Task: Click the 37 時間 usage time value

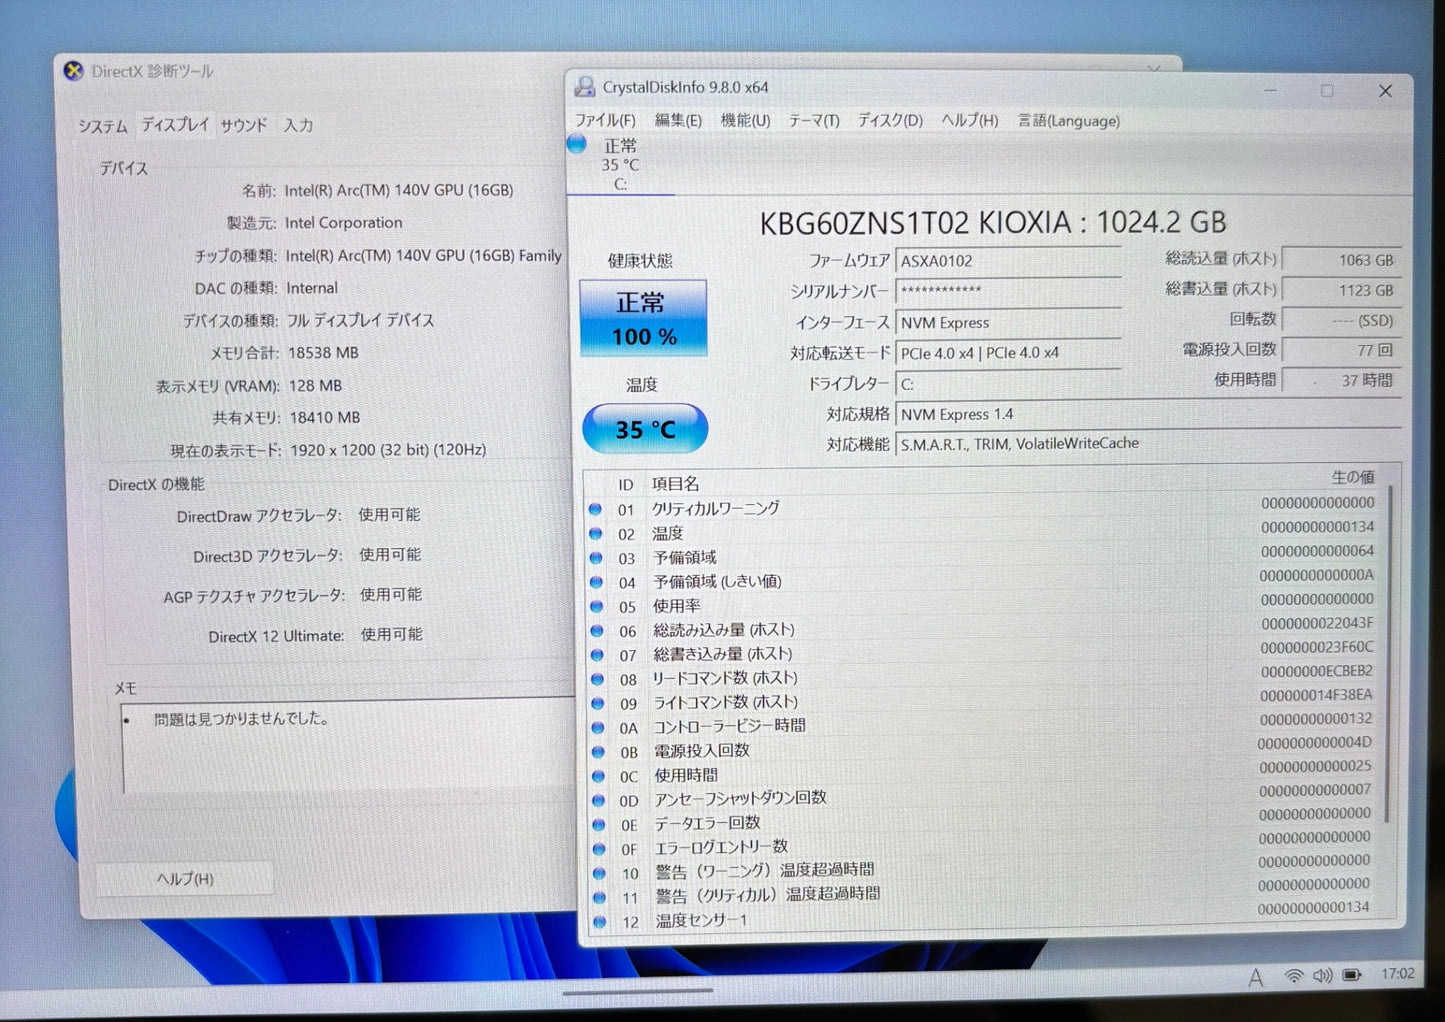Action: [x=1341, y=380]
